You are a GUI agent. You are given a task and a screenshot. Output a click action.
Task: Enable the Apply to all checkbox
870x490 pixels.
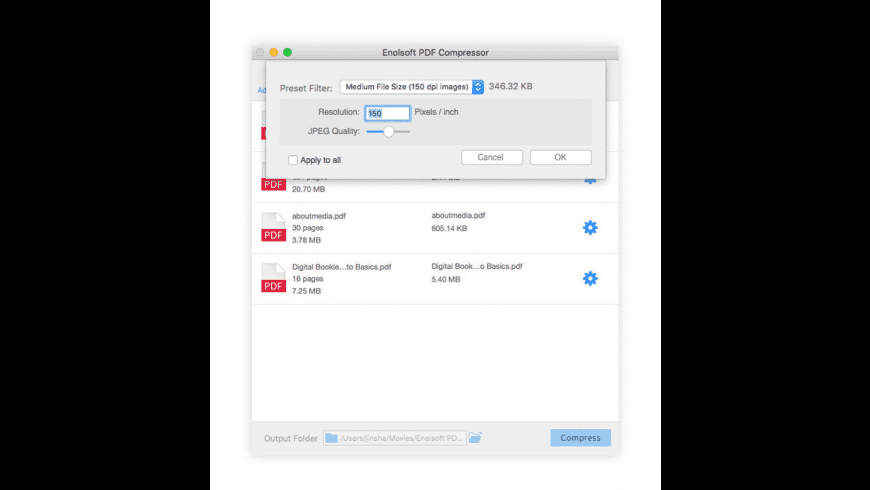[292, 160]
